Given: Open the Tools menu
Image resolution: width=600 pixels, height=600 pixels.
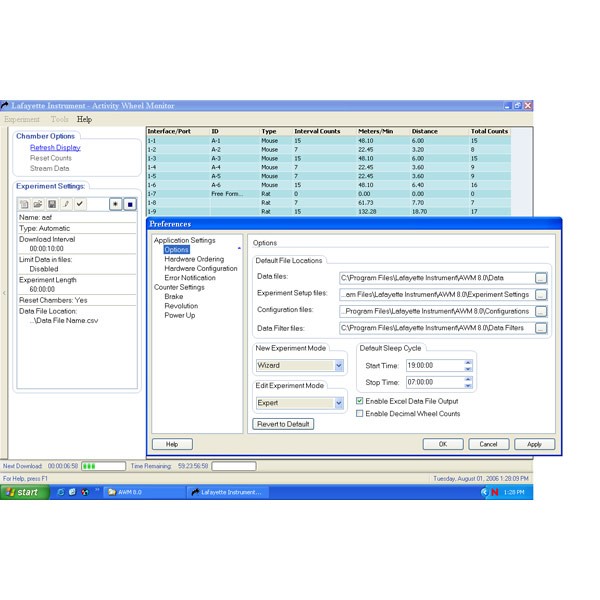Looking at the screenshot, I should [60, 119].
